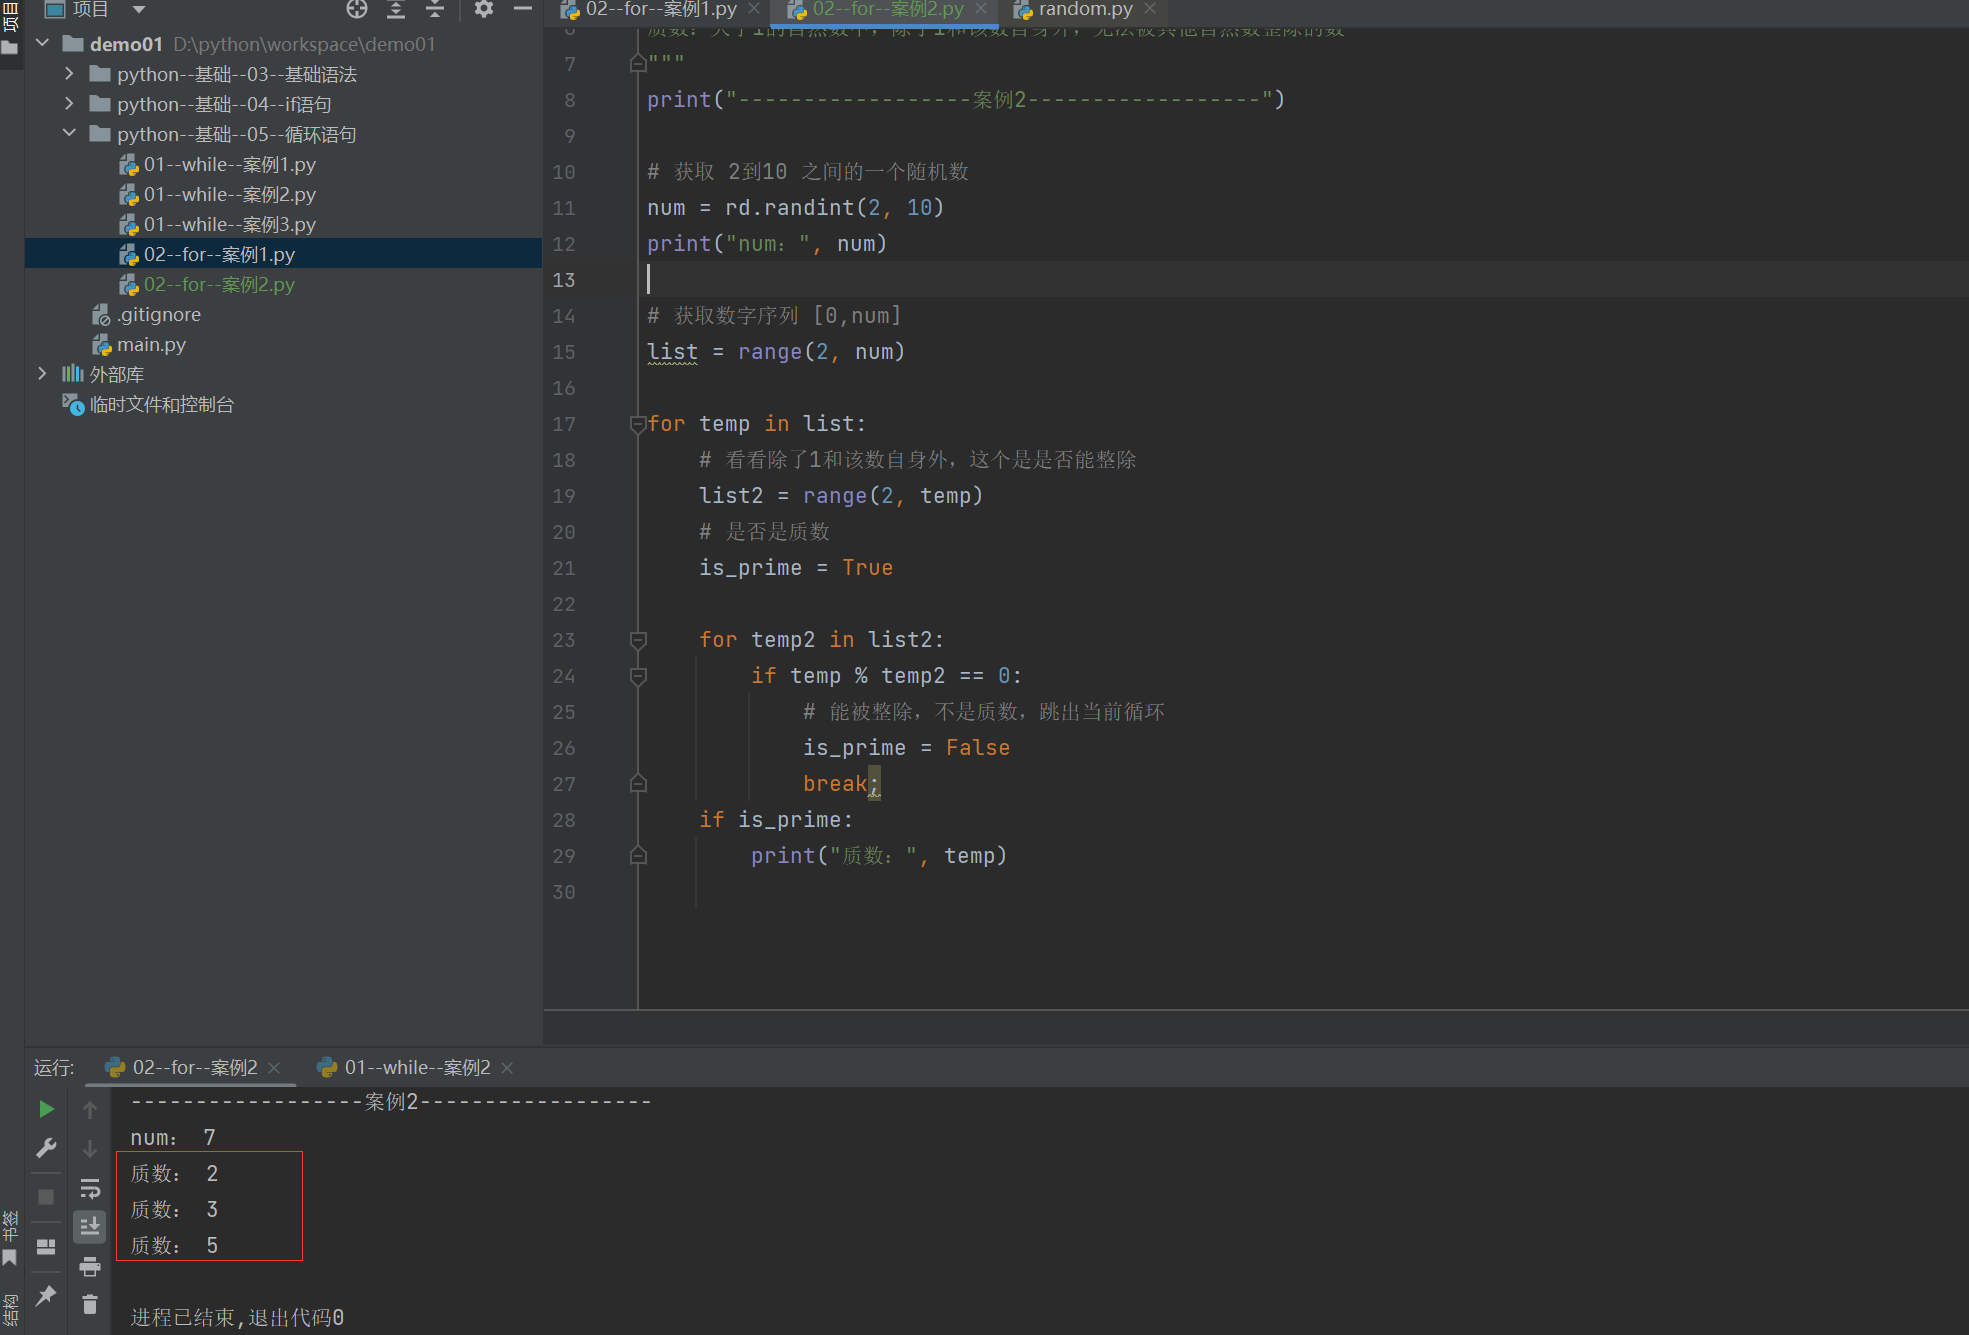Click the collapse all icon in project panel
Viewport: 1969px width, 1335px height.
pyautogui.click(x=435, y=10)
